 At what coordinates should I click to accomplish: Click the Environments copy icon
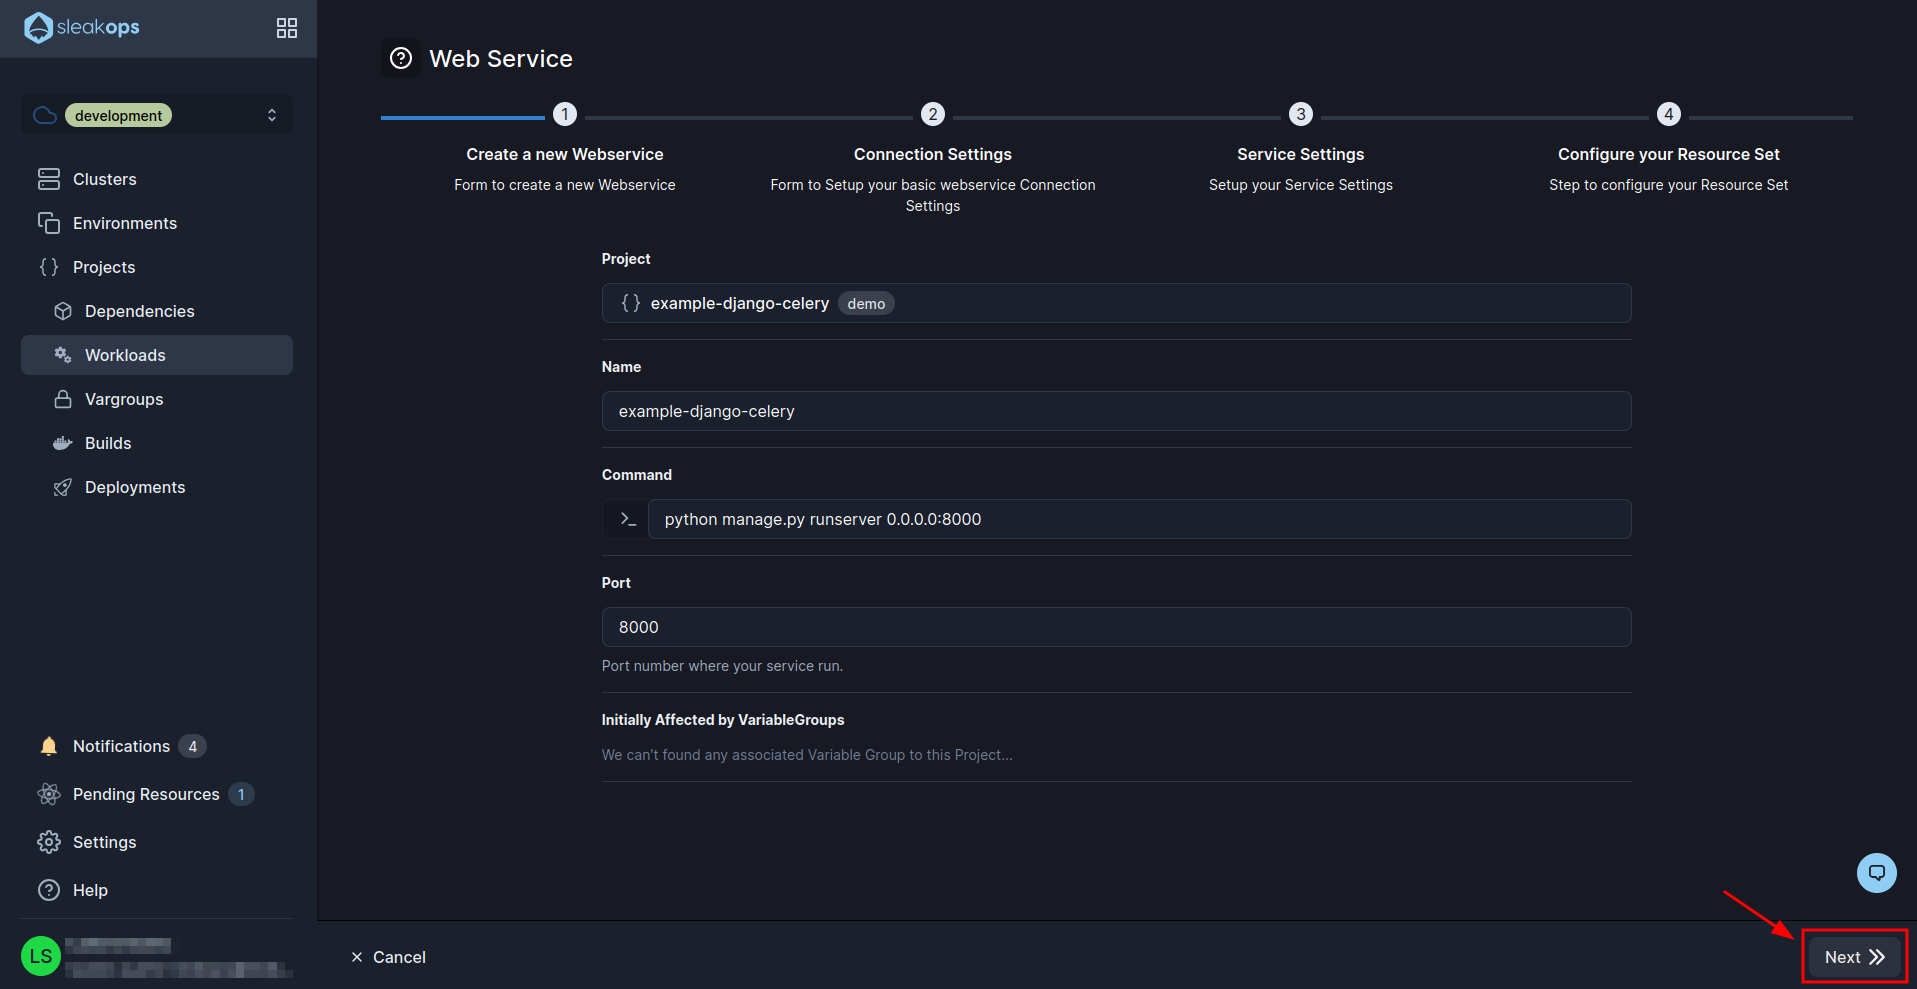click(x=49, y=223)
